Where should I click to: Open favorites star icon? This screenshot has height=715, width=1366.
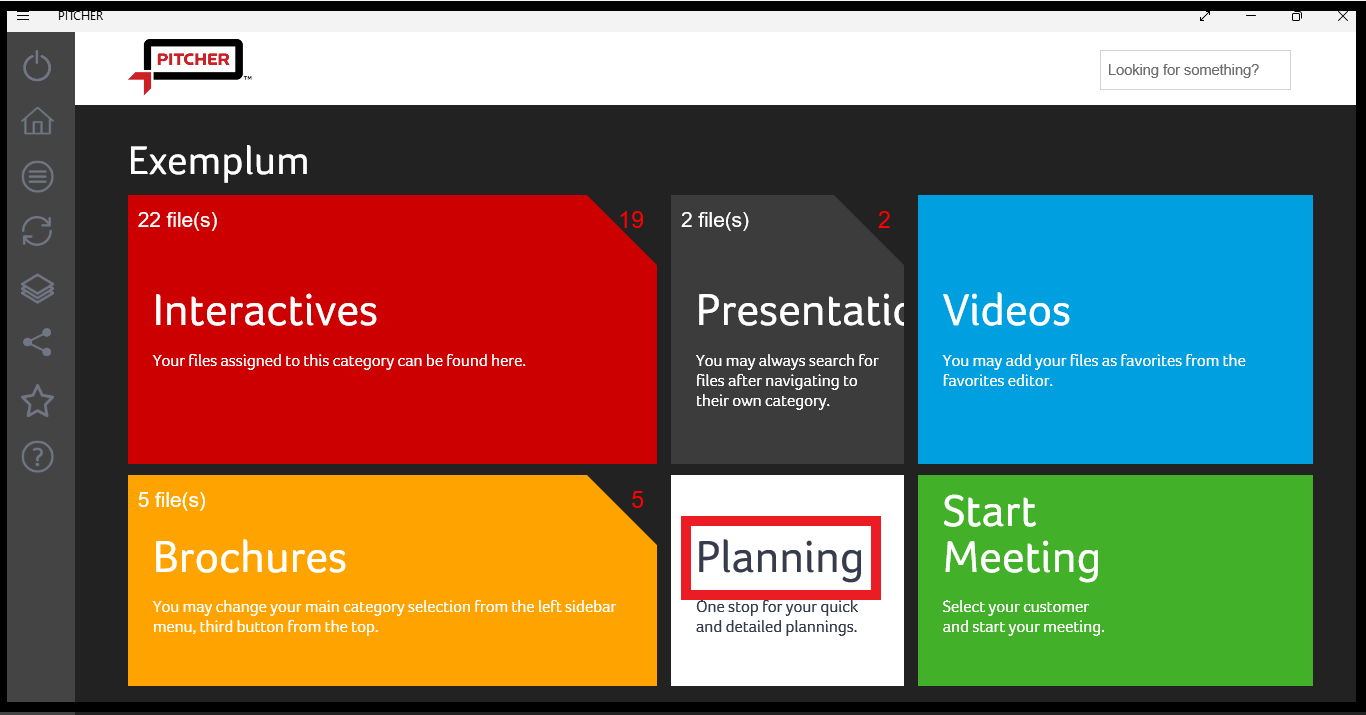37,401
